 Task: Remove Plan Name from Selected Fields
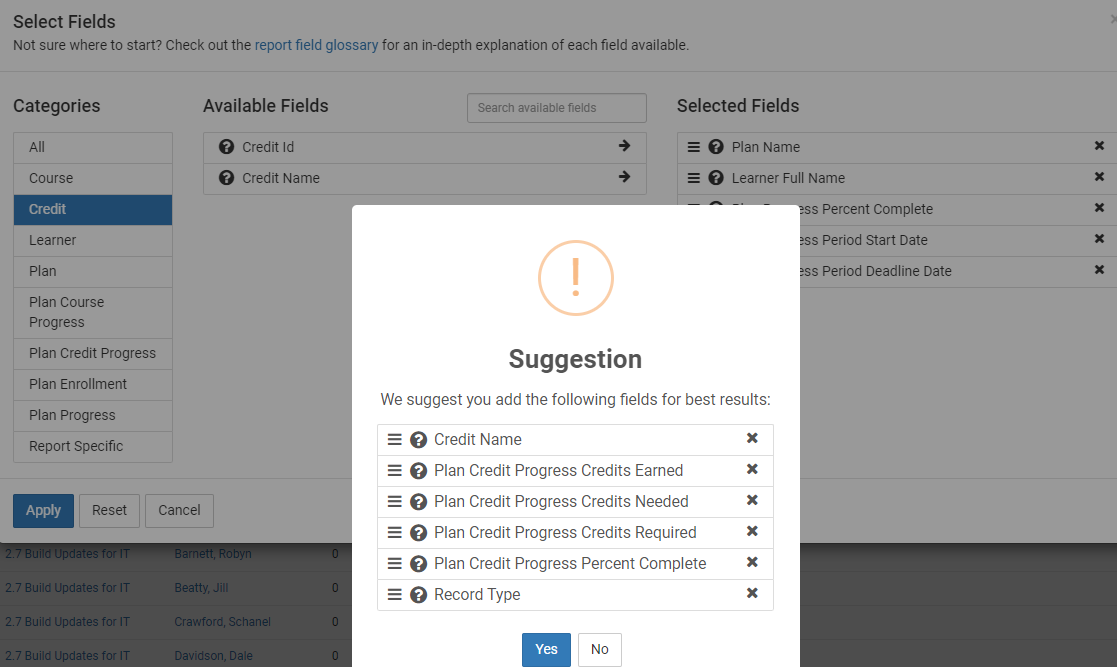(1099, 145)
